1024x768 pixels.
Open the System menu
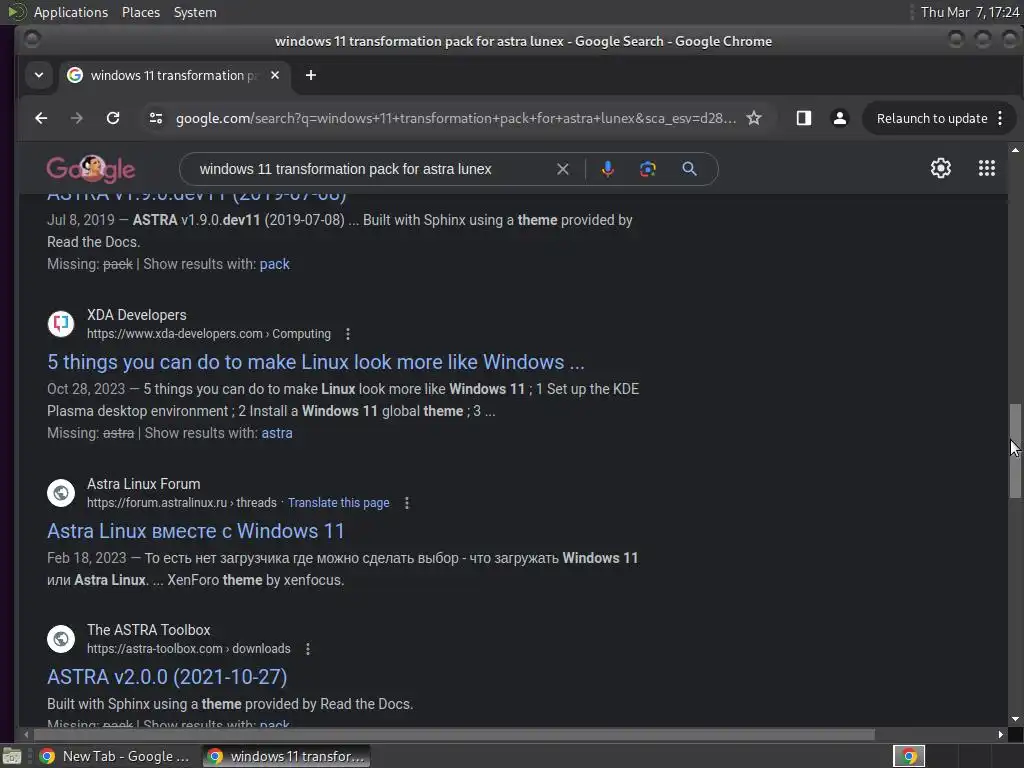195,12
